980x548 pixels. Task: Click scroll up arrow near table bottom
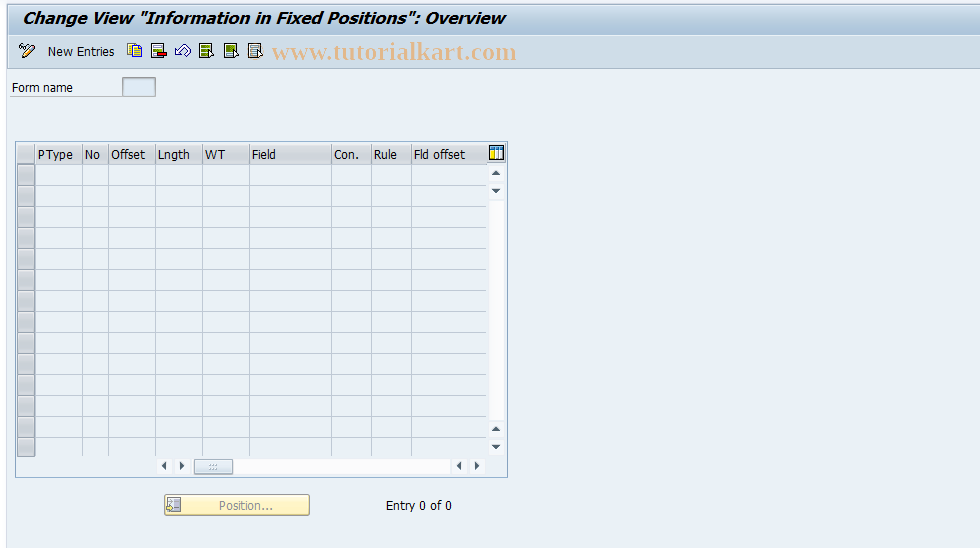[x=496, y=429]
